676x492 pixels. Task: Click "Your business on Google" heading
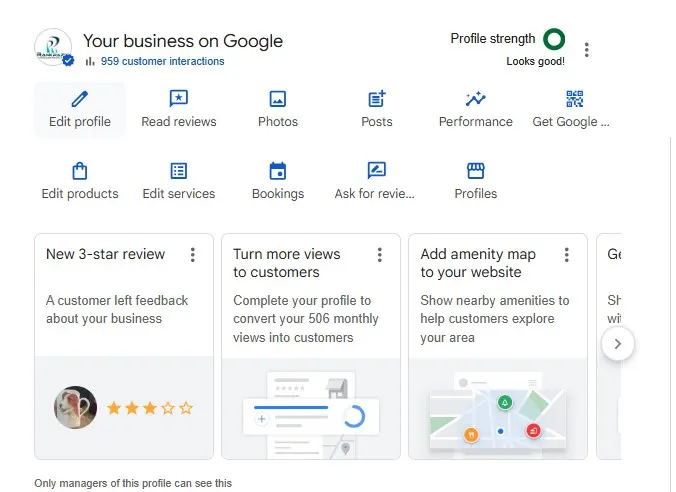pos(183,41)
